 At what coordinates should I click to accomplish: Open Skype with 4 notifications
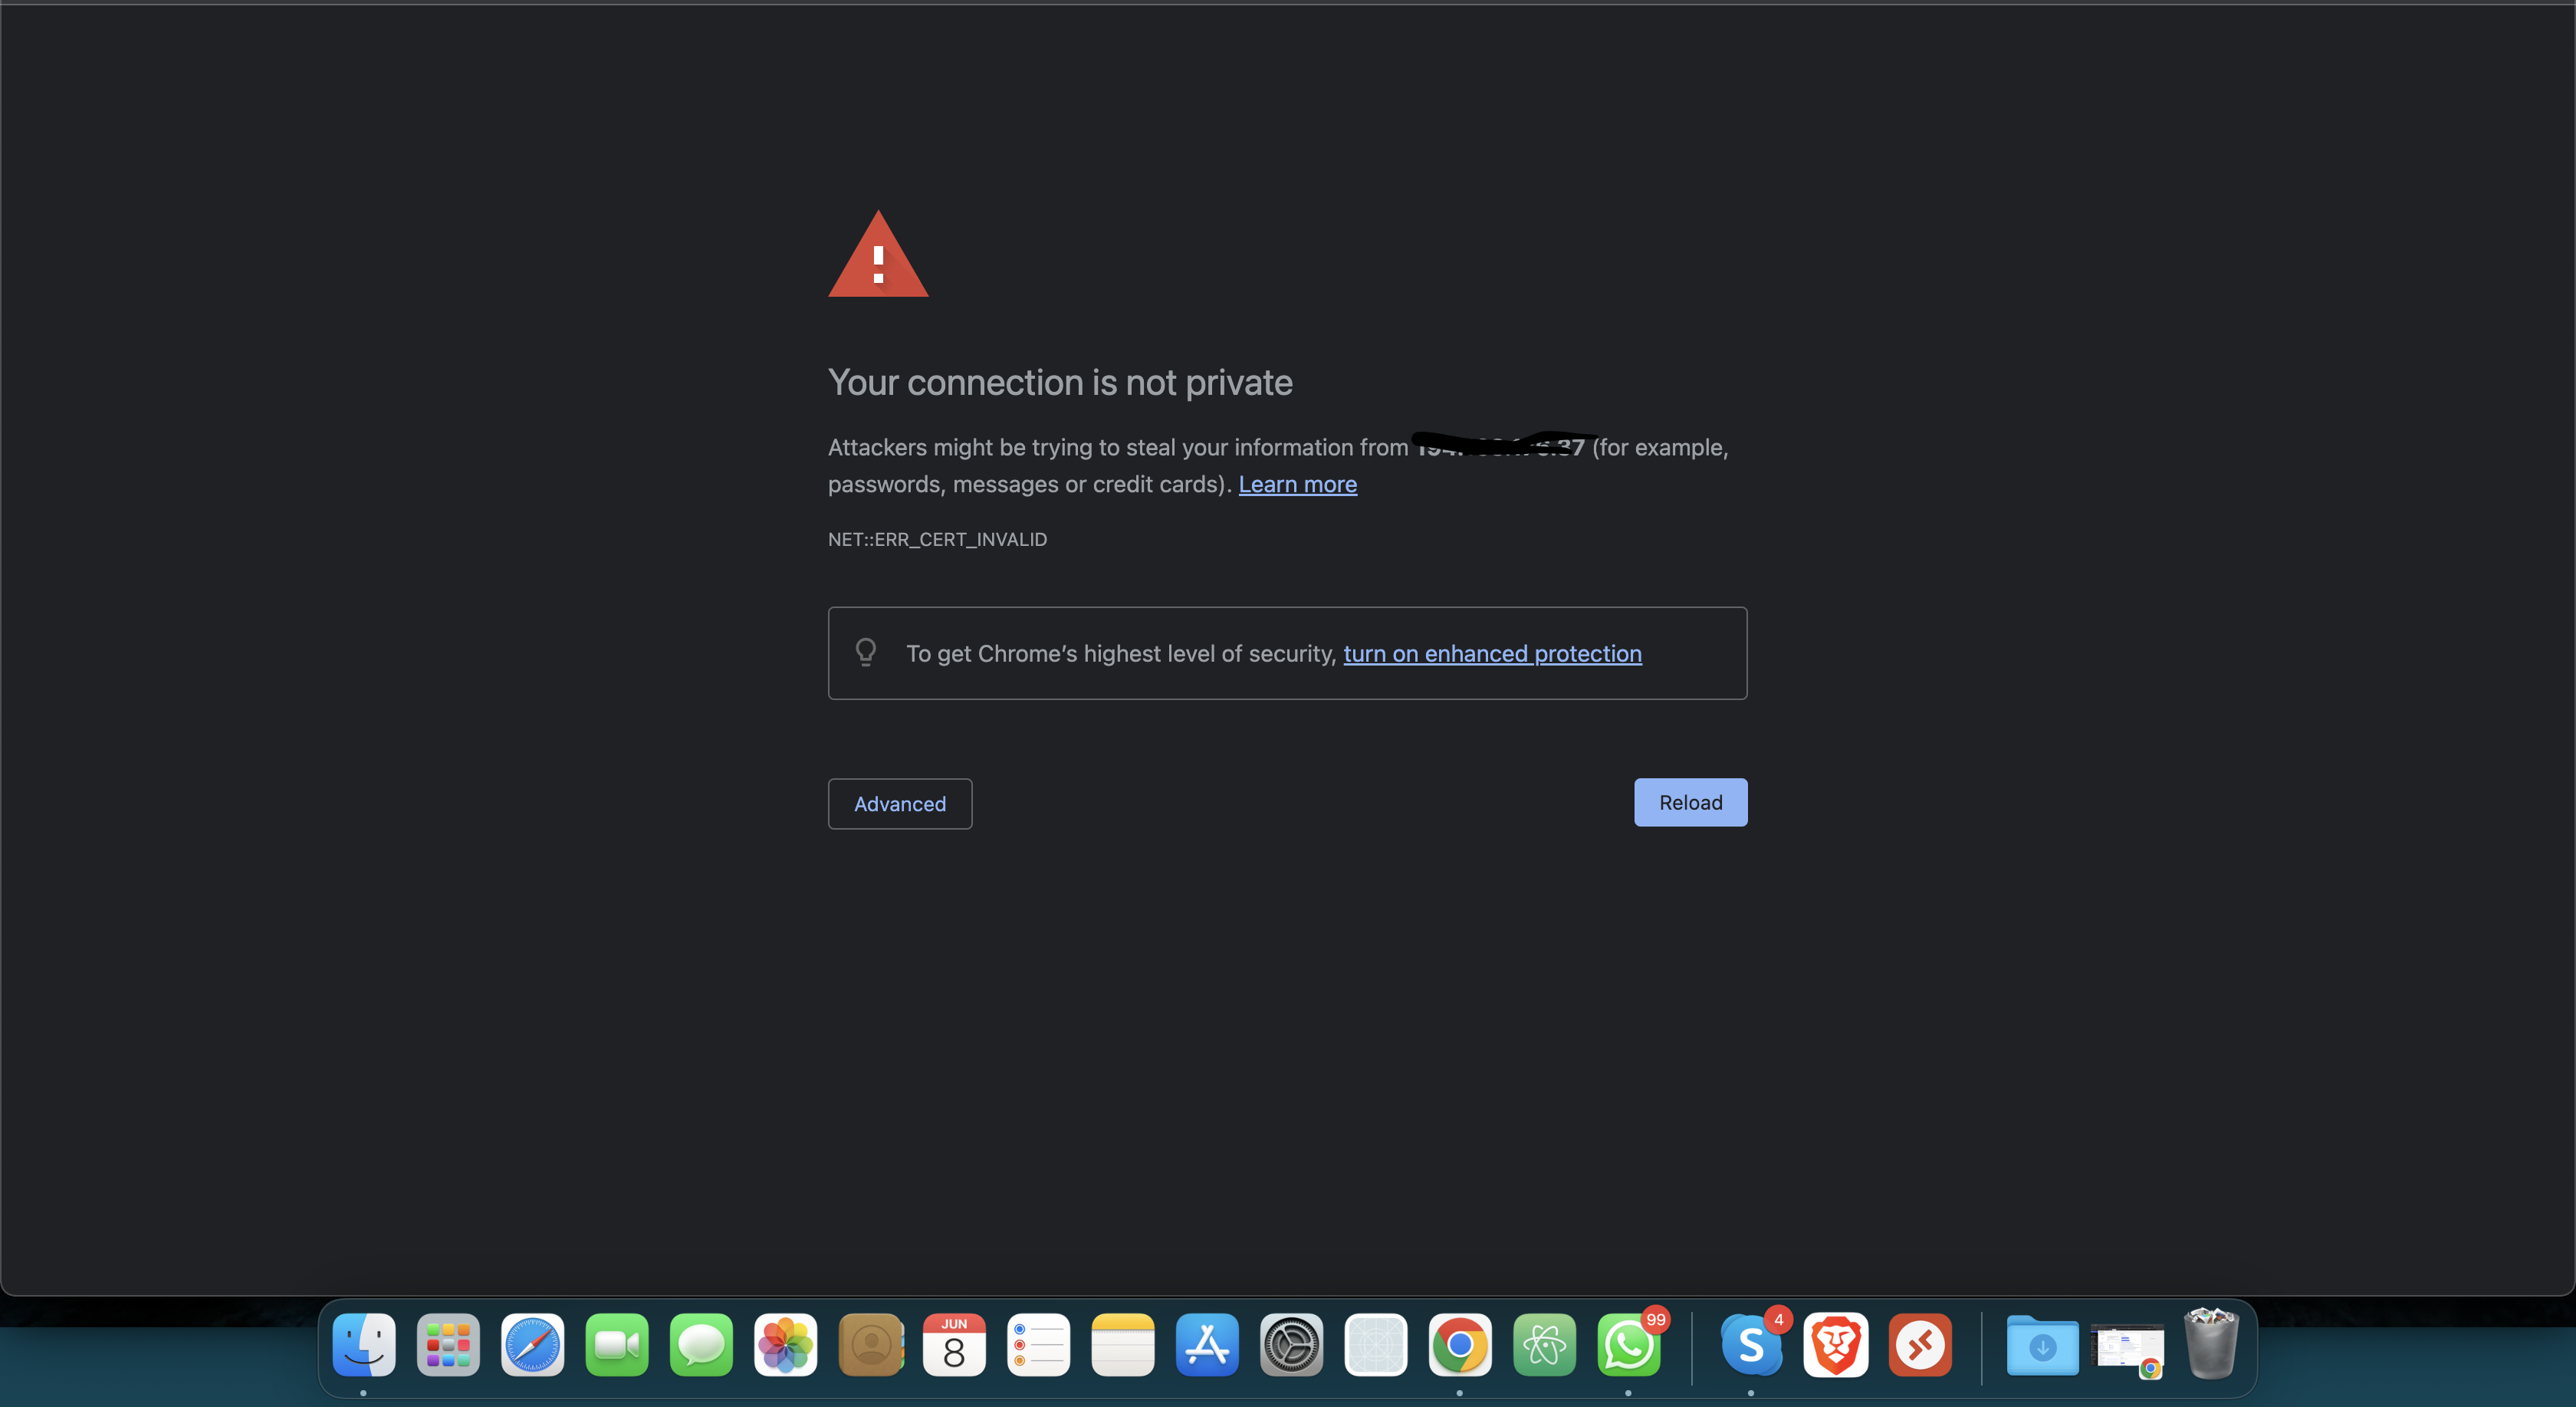[1751, 1344]
